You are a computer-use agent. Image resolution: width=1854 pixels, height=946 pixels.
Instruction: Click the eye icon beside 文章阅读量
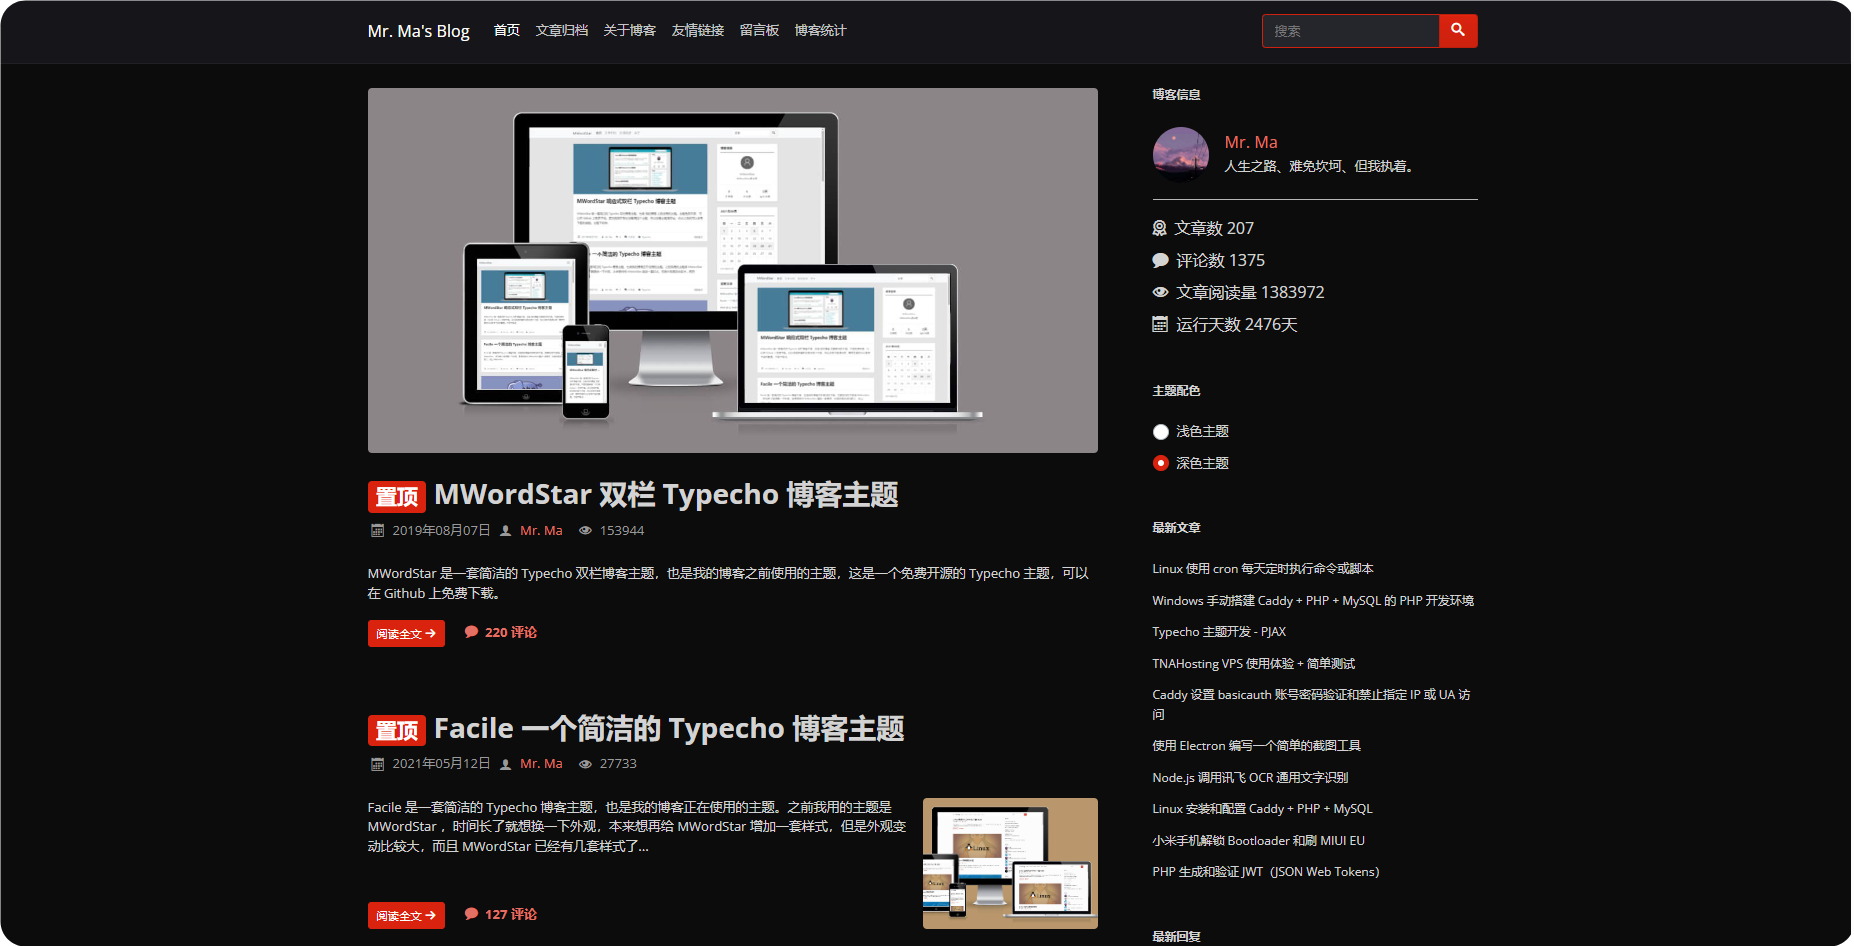pyautogui.click(x=1160, y=292)
